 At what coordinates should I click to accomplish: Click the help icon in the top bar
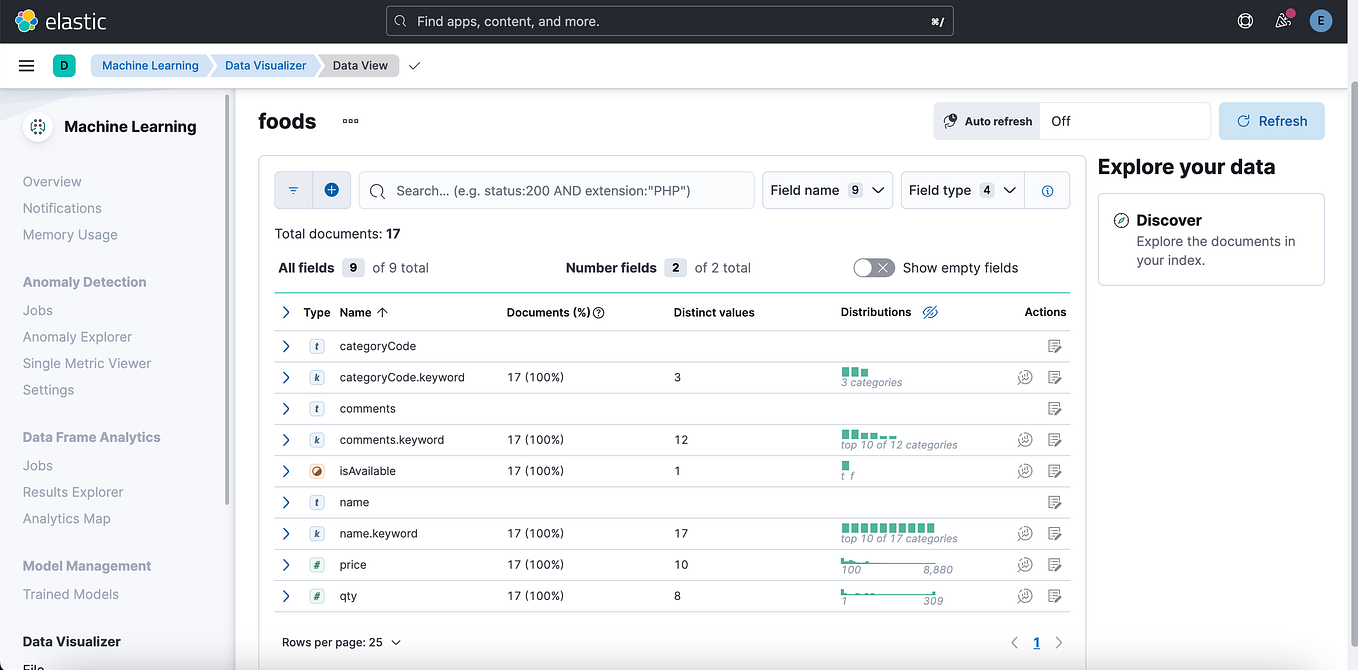[x=1244, y=20]
